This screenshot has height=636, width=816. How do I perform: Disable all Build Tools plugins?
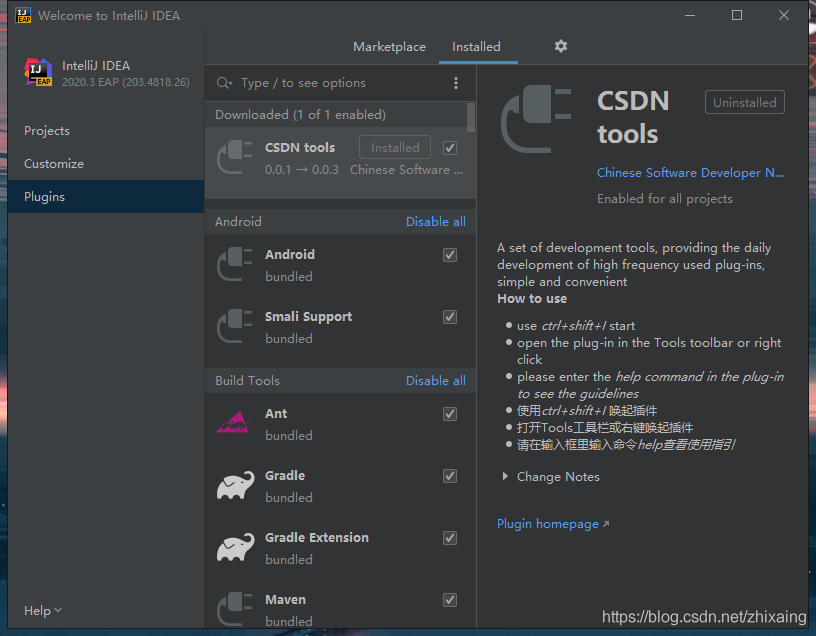[436, 380]
